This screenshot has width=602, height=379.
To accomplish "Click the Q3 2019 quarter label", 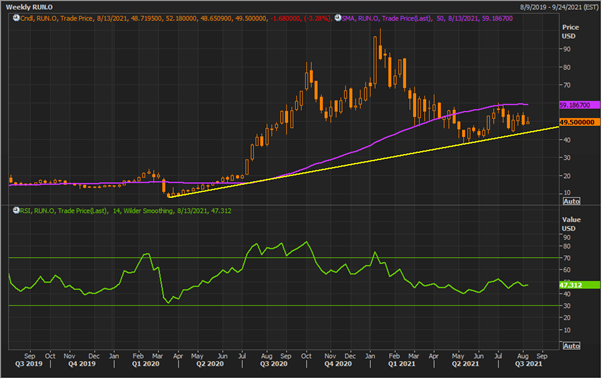I will tap(29, 364).
